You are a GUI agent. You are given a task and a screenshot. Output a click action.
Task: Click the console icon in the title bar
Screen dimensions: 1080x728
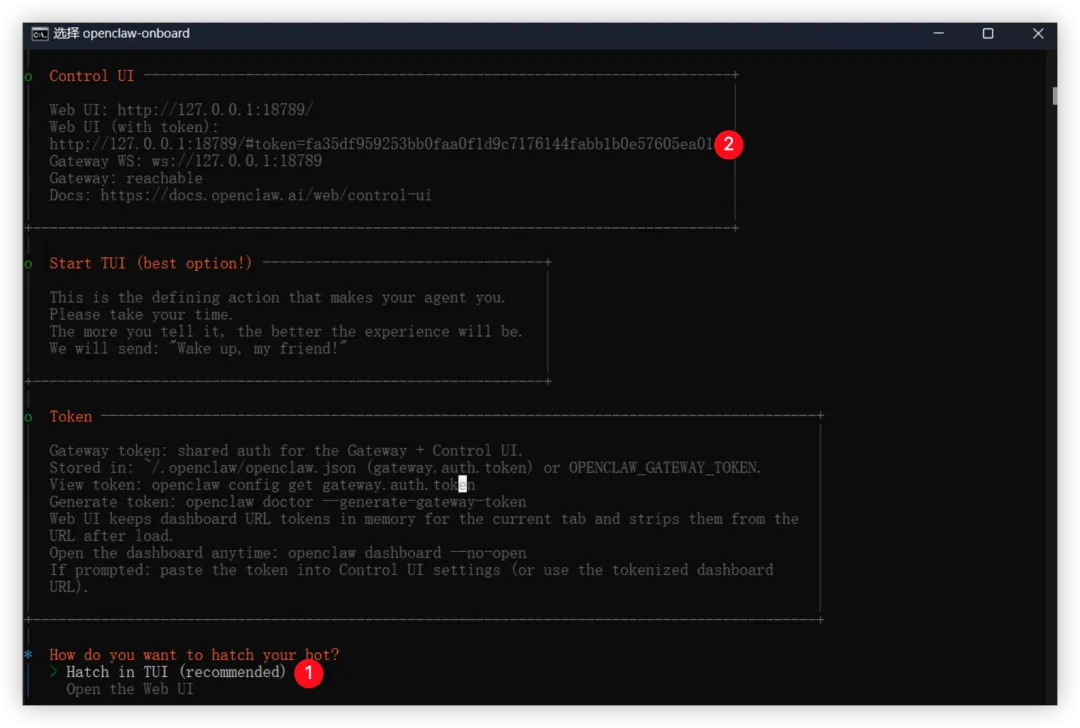click(40, 34)
